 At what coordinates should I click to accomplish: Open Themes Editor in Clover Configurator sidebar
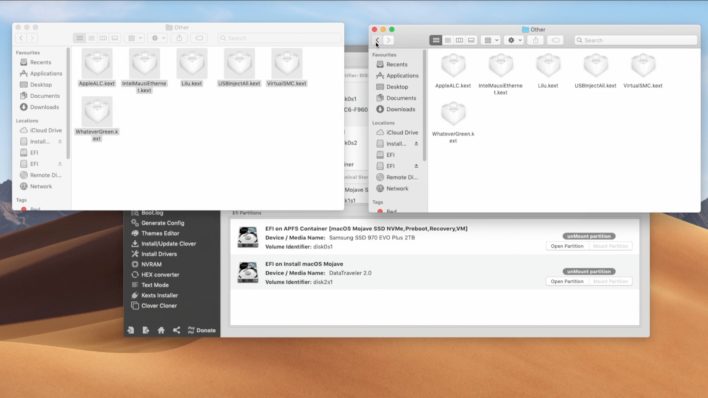click(x=155, y=234)
